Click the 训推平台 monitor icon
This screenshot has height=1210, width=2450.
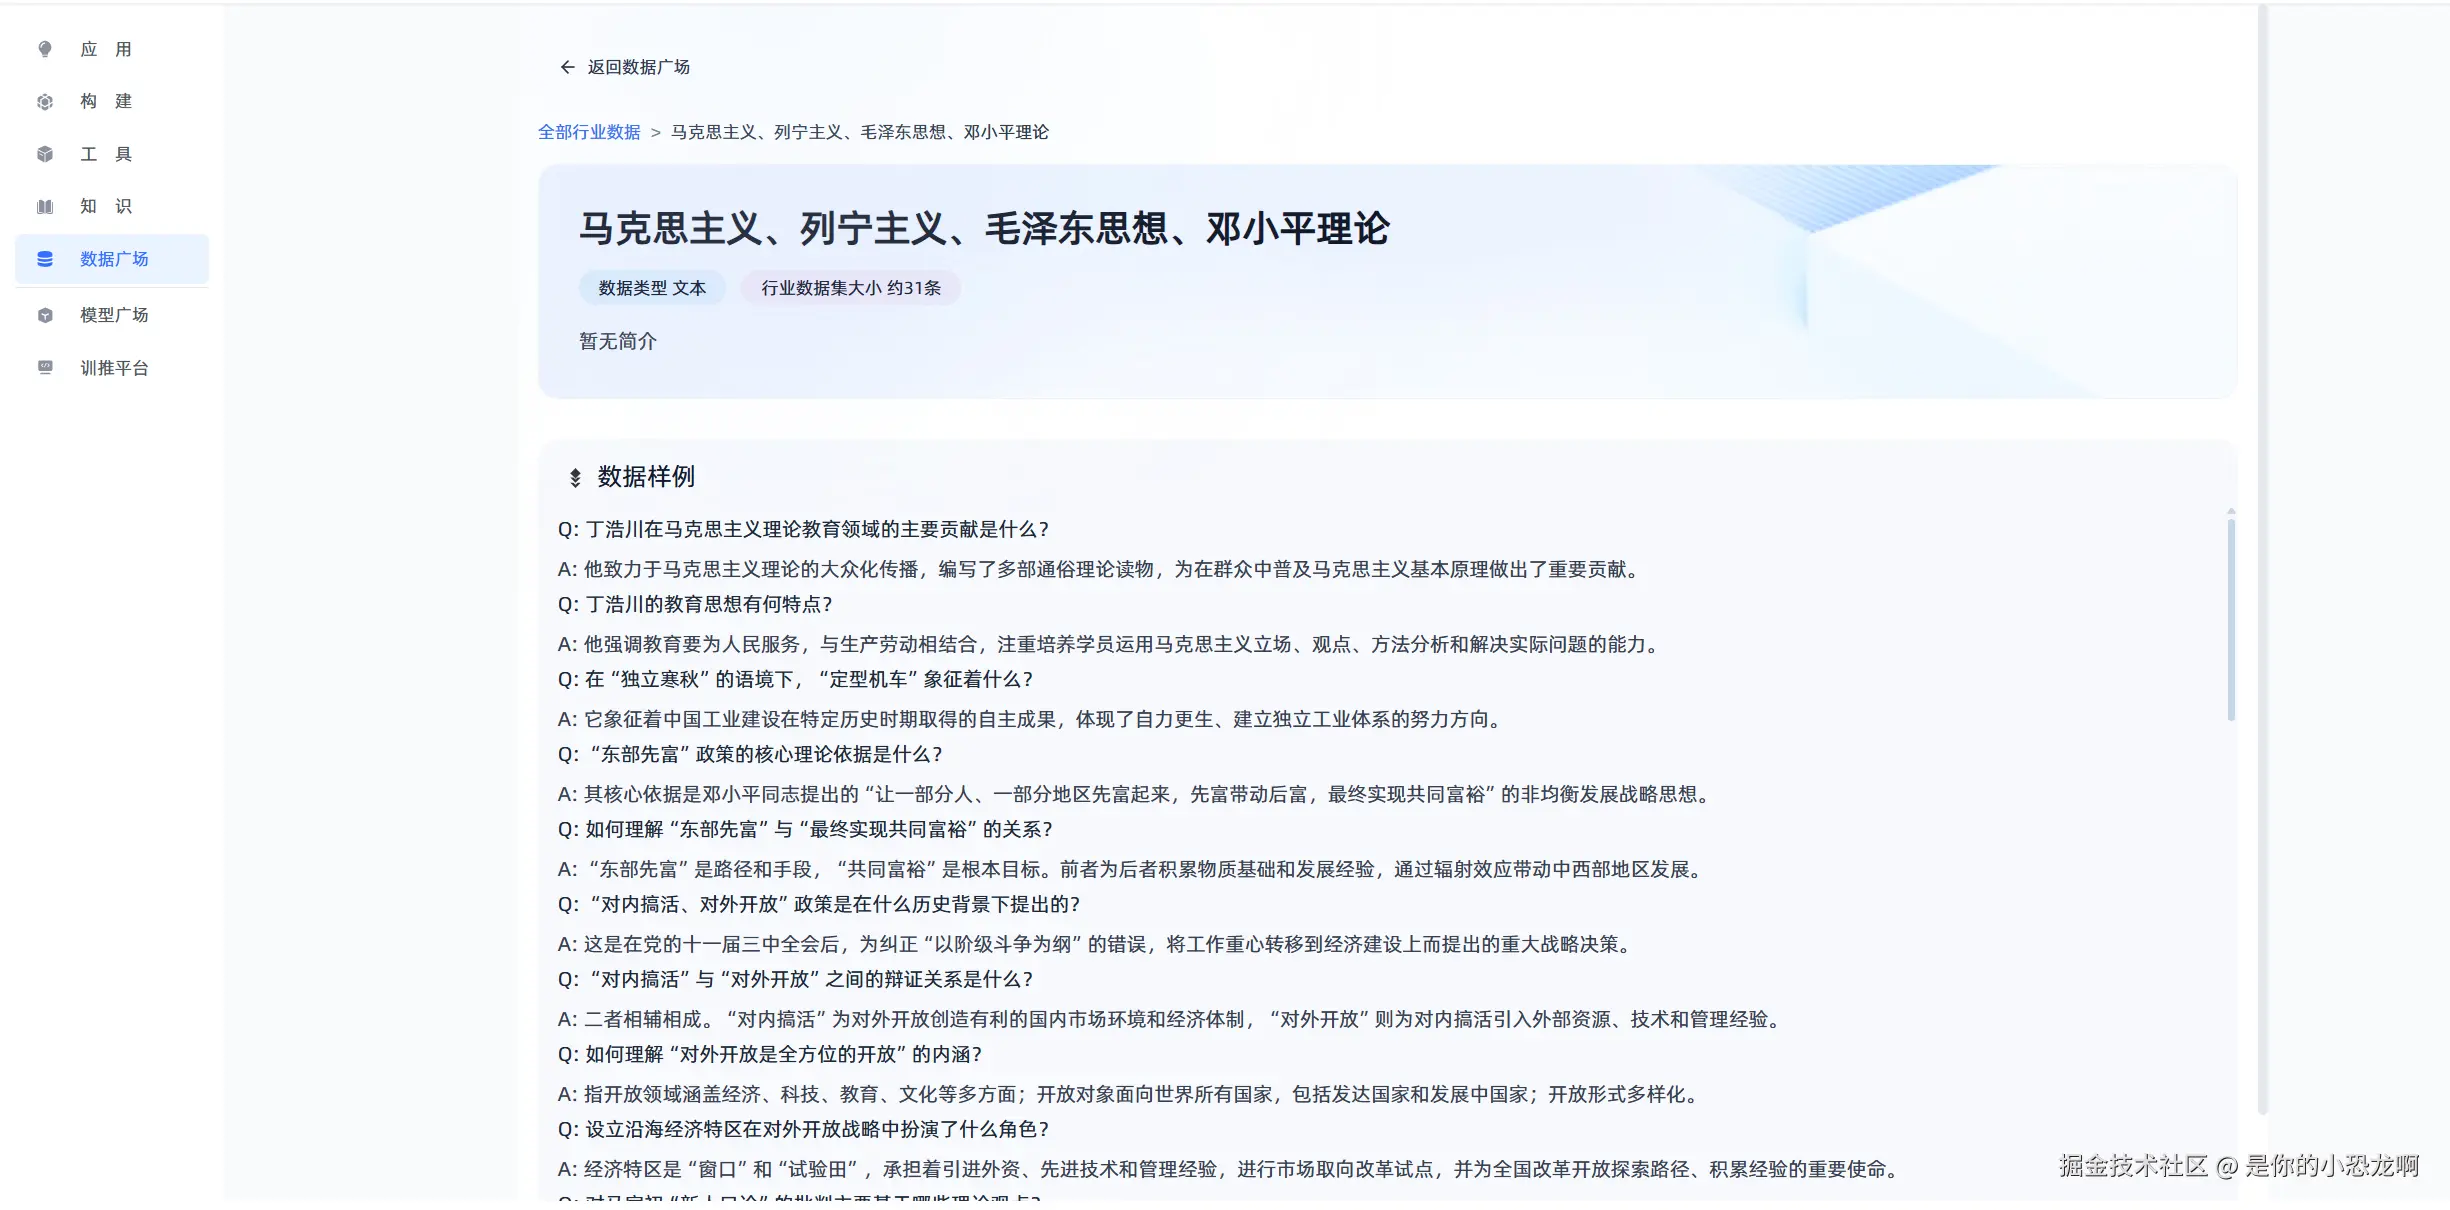[x=45, y=367]
